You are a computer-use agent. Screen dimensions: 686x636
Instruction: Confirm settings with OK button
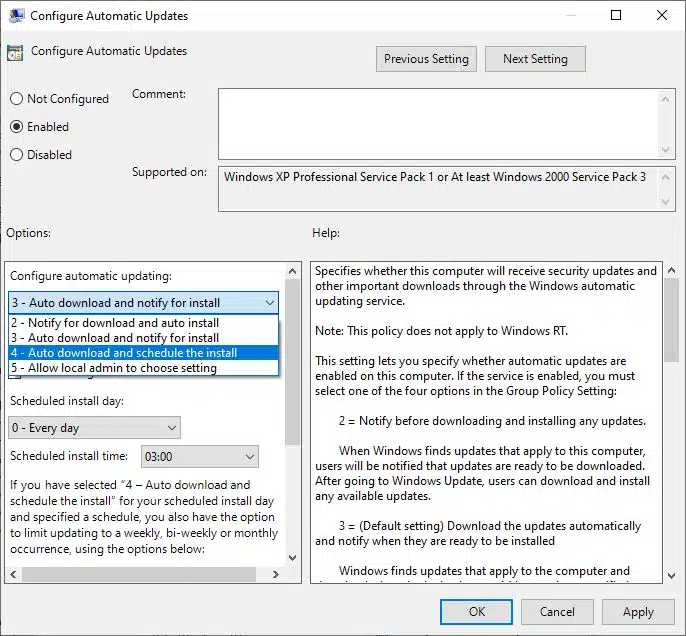(476, 612)
